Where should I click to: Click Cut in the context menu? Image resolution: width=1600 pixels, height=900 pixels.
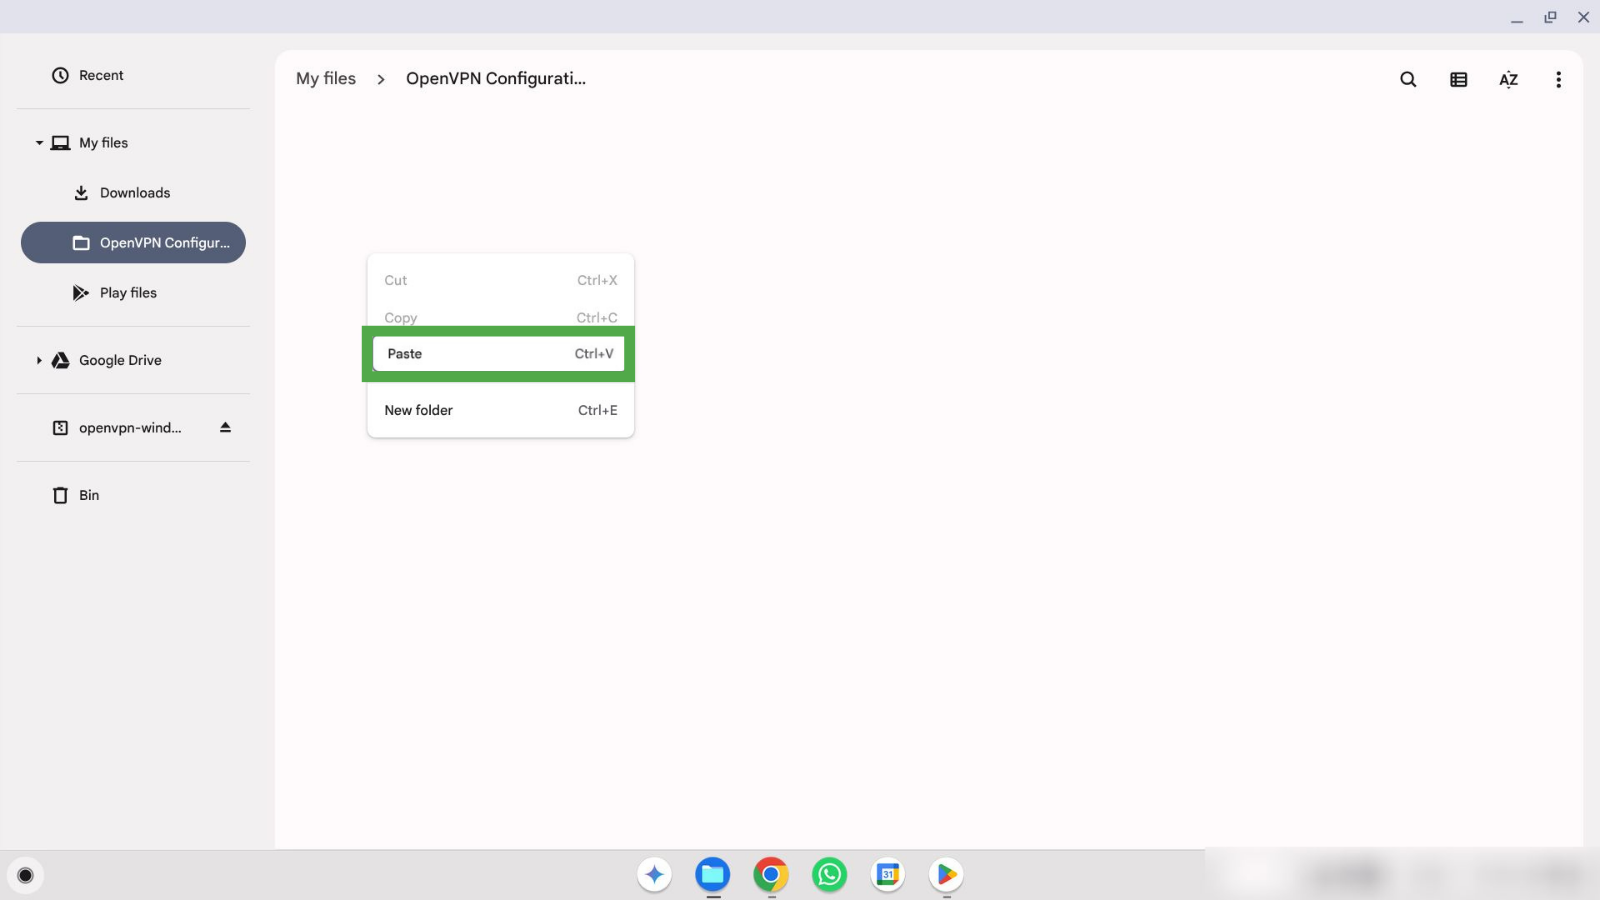click(x=500, y=280)
